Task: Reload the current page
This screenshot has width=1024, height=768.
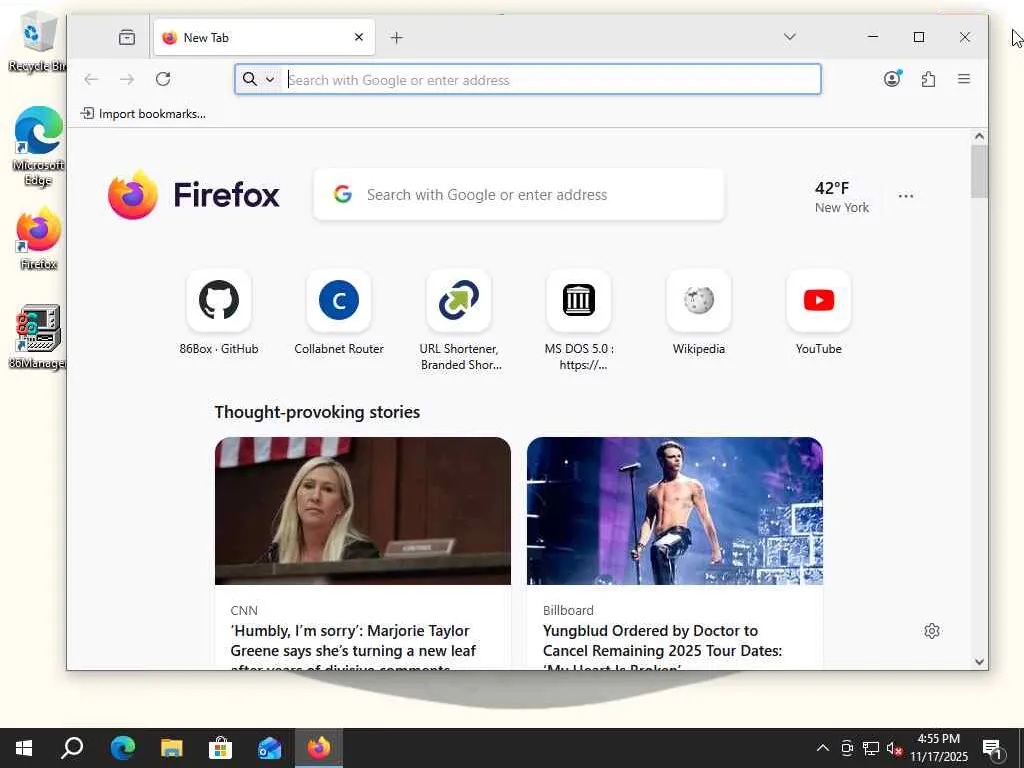Action: (163, 79)
